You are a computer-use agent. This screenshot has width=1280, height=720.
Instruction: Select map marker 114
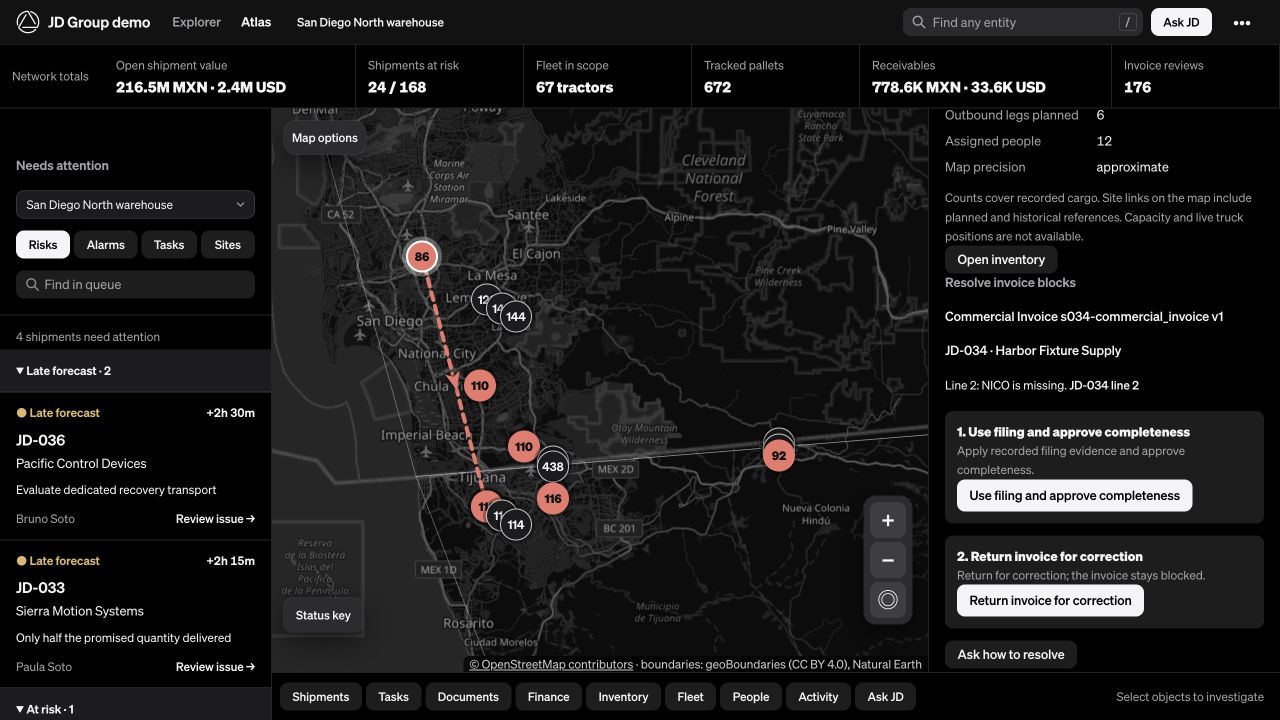(x=516, y=524)
